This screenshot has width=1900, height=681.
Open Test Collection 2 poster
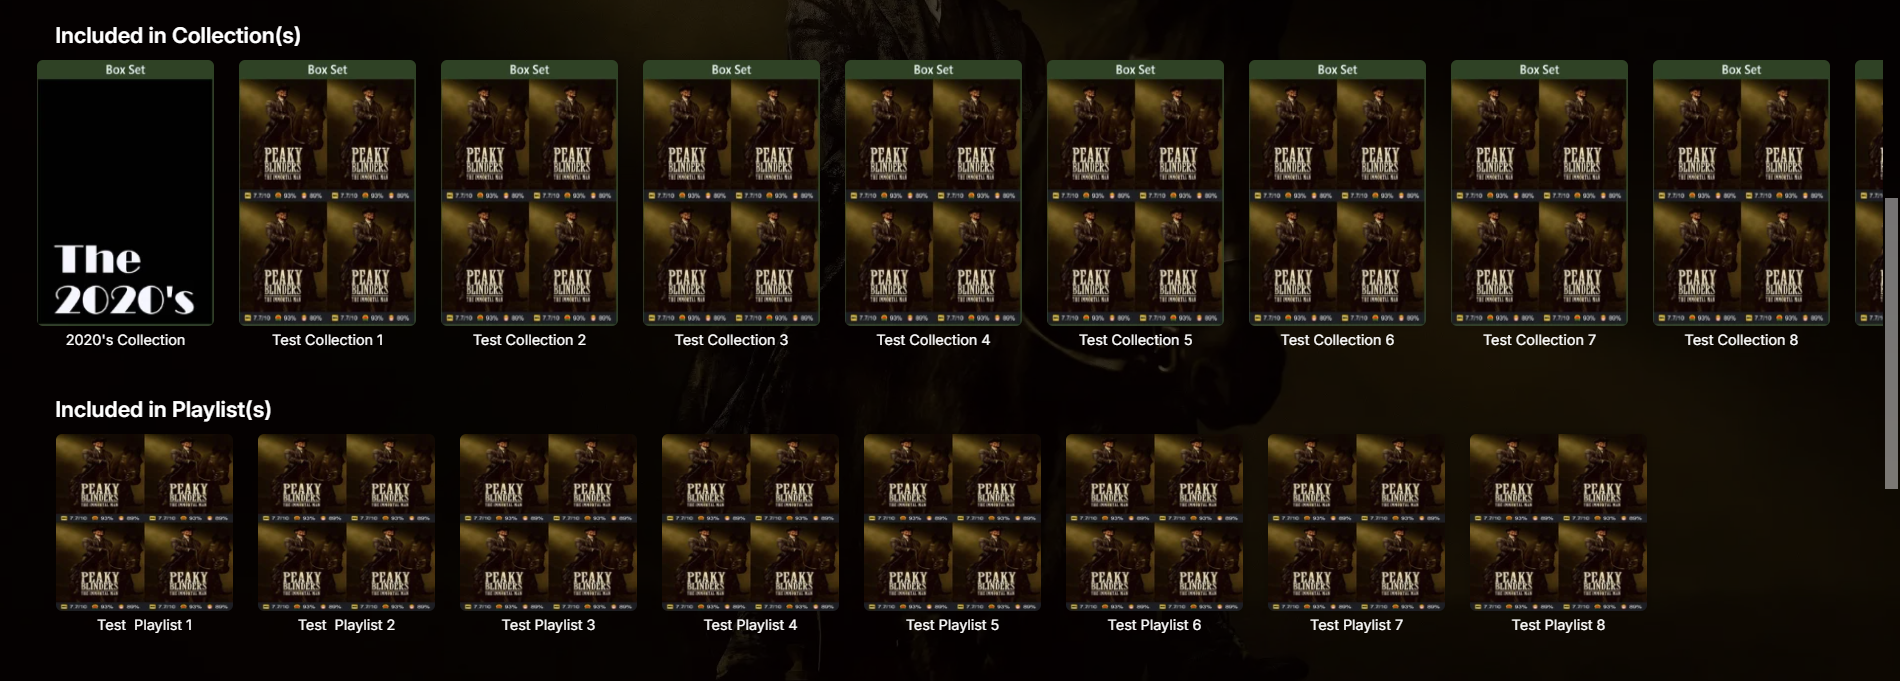[x=529, y=193]
